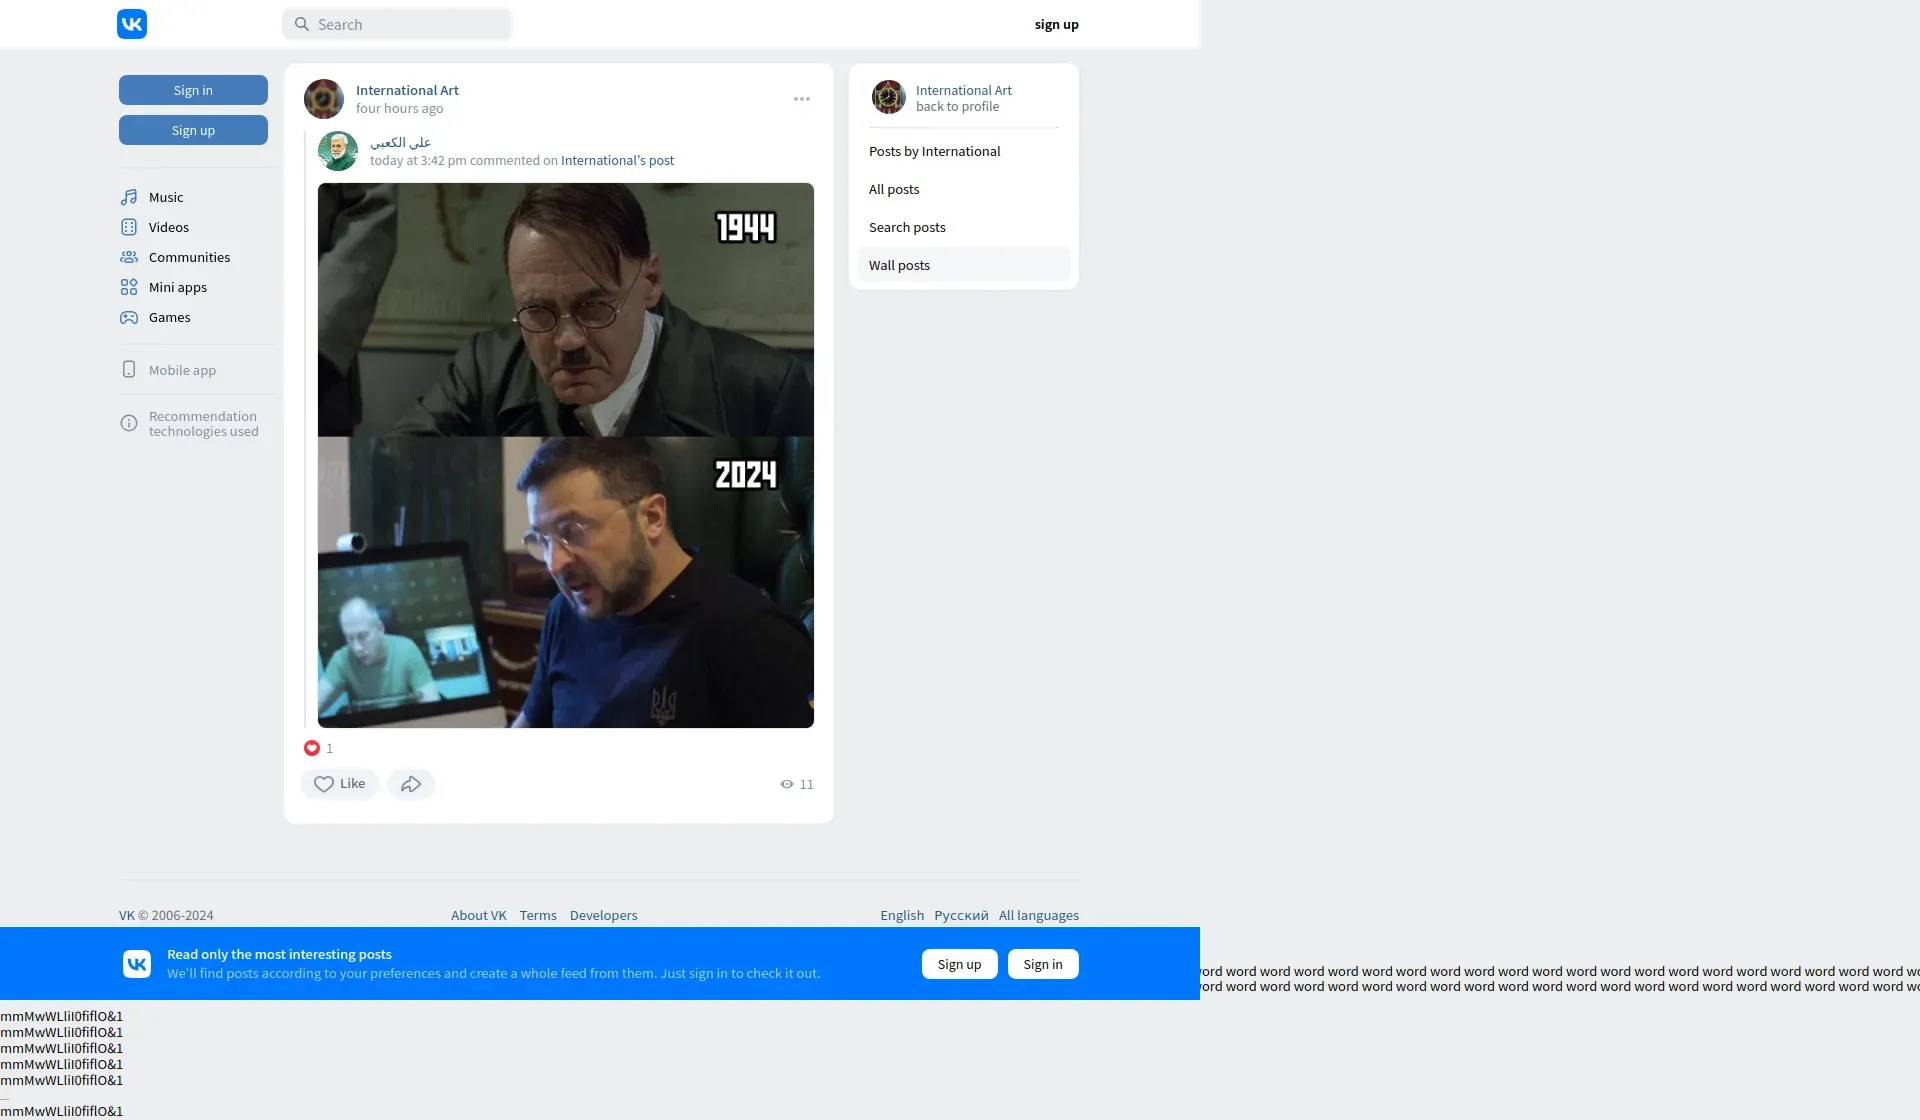Click International Art back to profile link
The height and width of the screenshot is (1120, 1920).
pyautogui.click(x=964, y=98)
